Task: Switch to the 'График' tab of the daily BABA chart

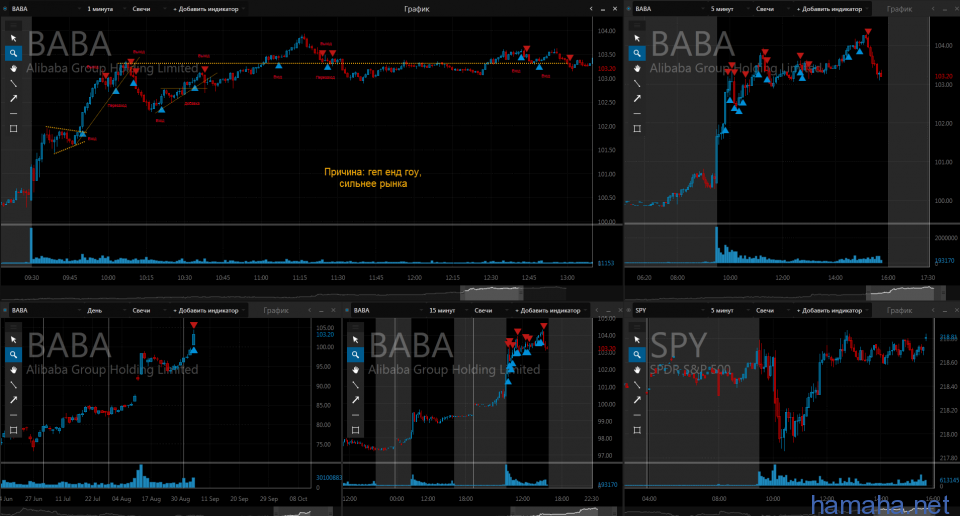Action: pyautogui.click(x=276, y=310)
